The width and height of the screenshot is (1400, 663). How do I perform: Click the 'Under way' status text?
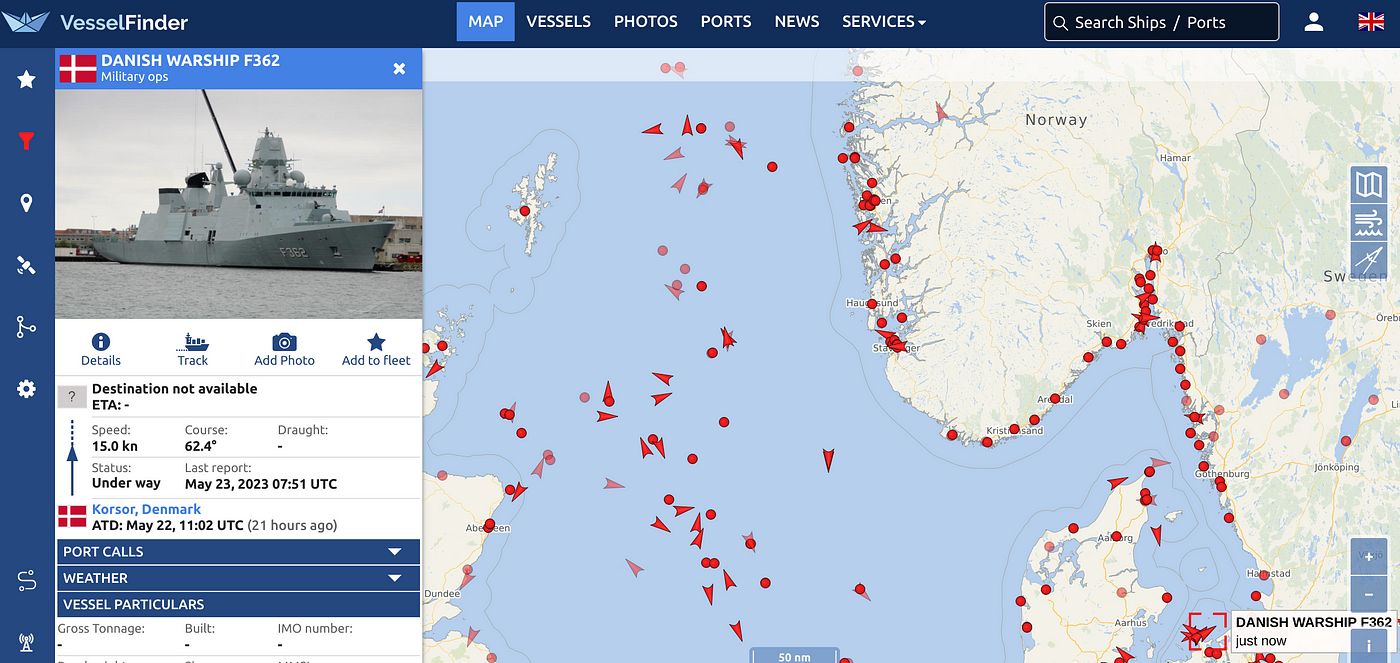tap(126, 484)
